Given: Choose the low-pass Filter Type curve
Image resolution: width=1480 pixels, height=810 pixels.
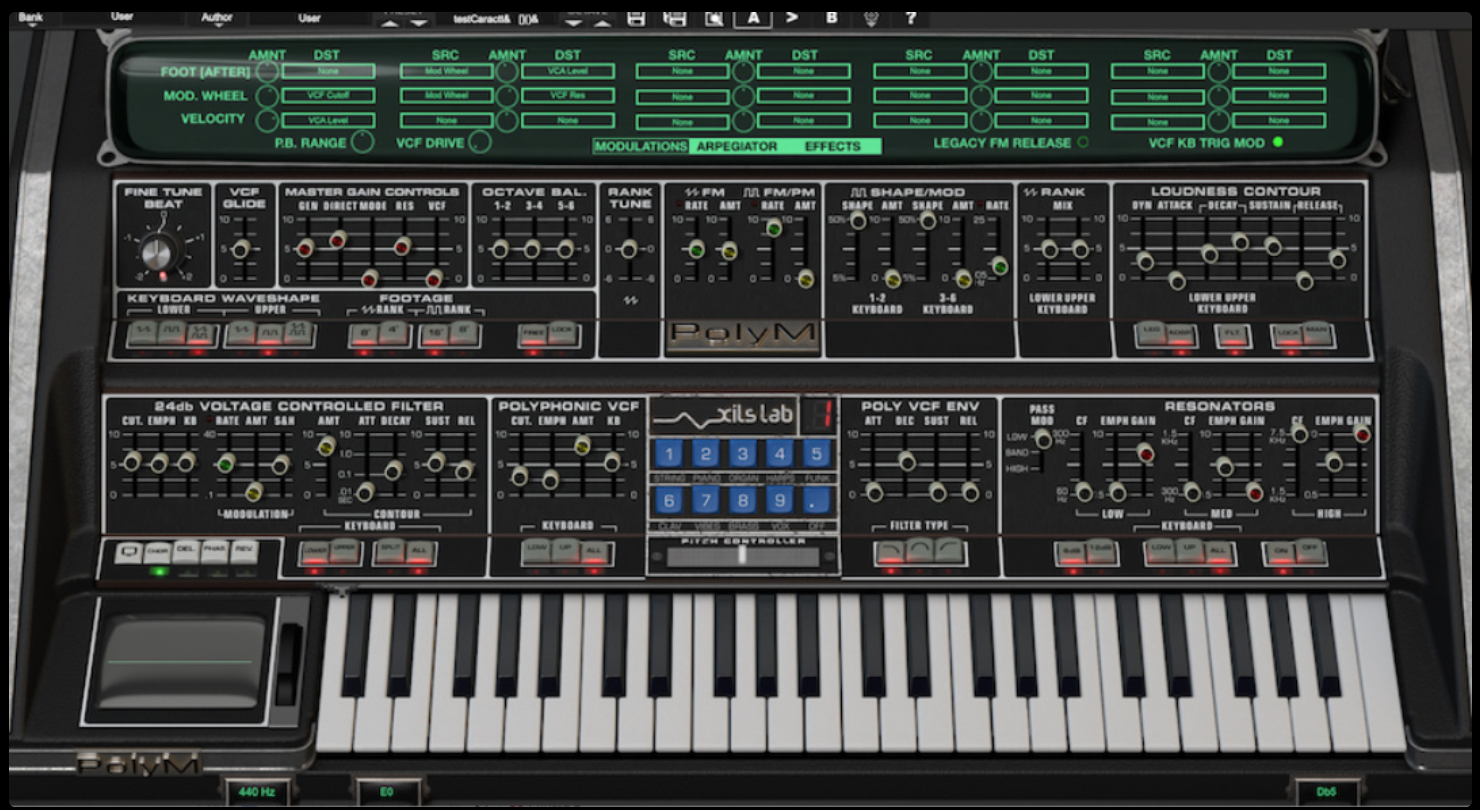Looking at the screenshot, I should click(890, 550).
